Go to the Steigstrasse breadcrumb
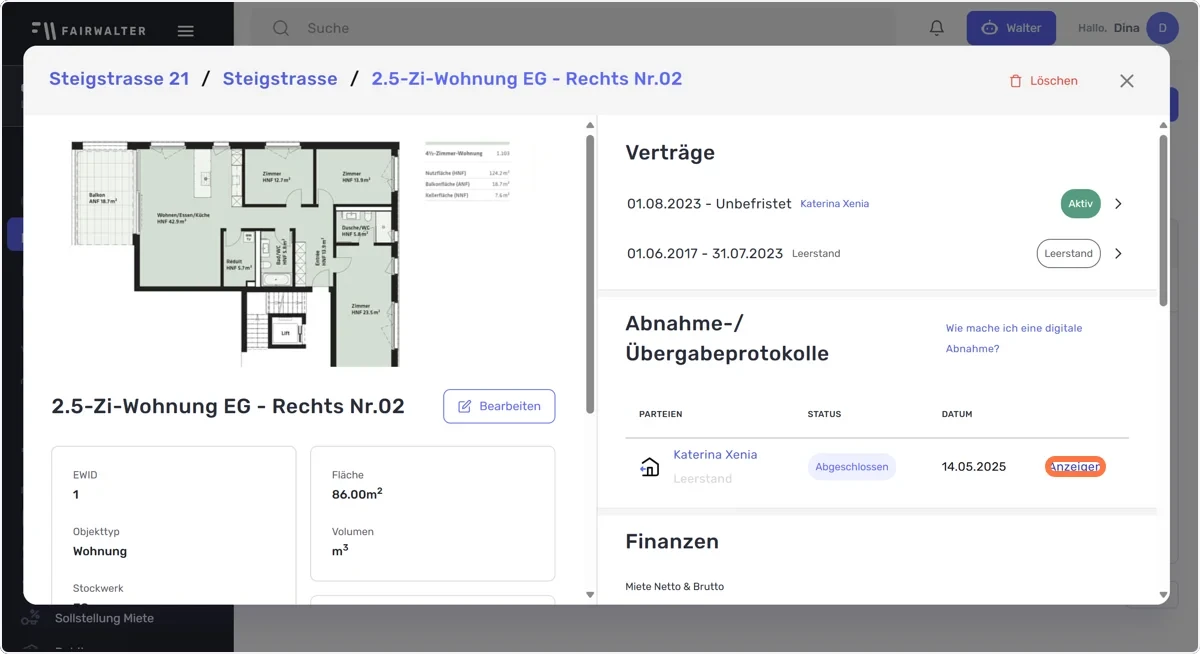This screenshot has width=1200, height=654. 280,79
